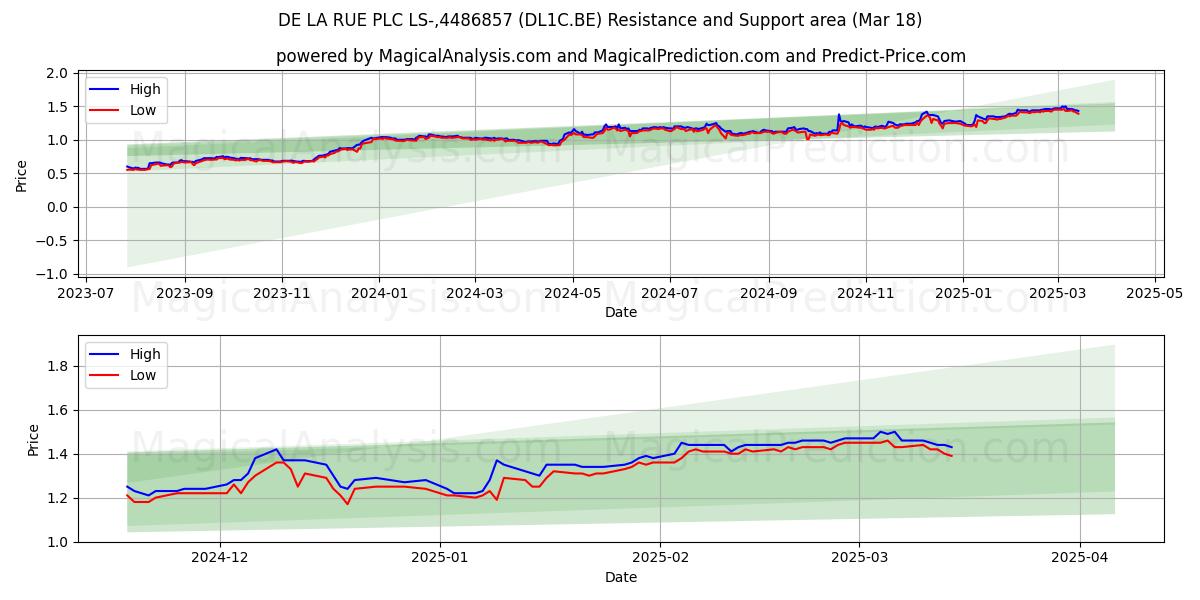Click the -0.5 y-axis tick in the top chart
Viewport: 1200px width, 600px height.
(52, 241)
